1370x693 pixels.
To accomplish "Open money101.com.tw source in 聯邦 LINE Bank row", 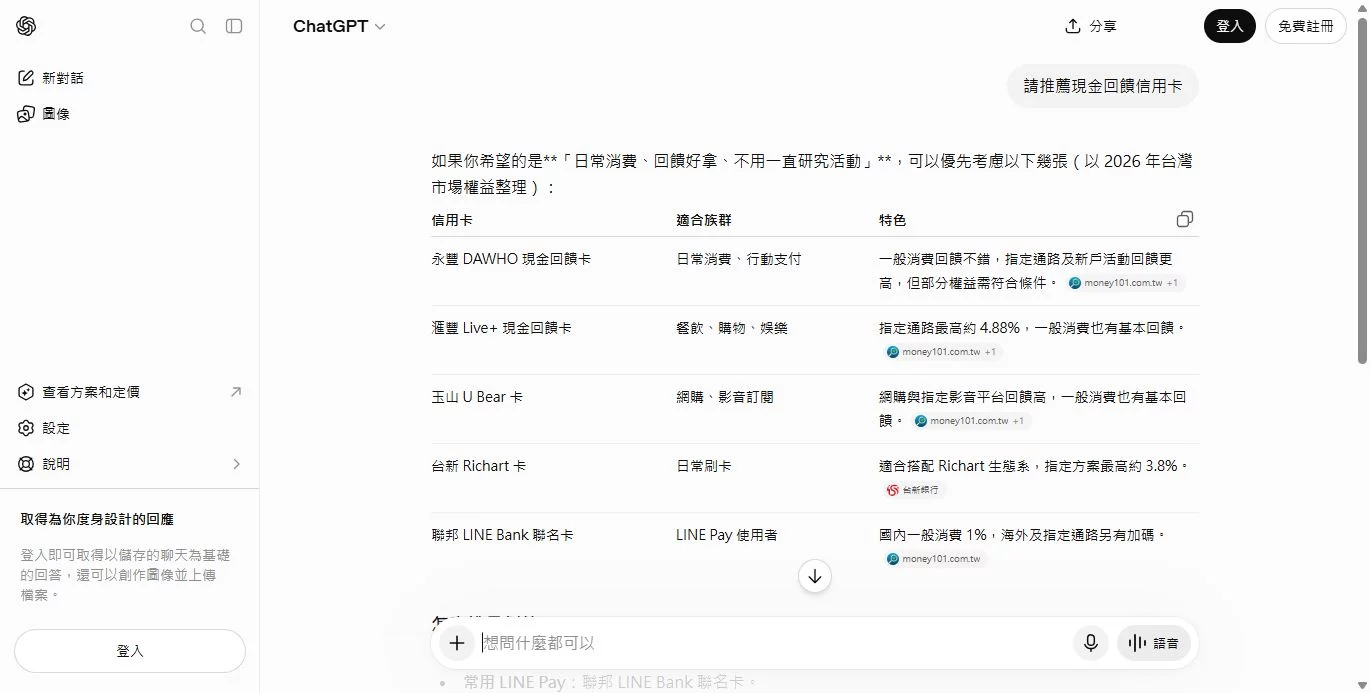I will coord(935,559).
